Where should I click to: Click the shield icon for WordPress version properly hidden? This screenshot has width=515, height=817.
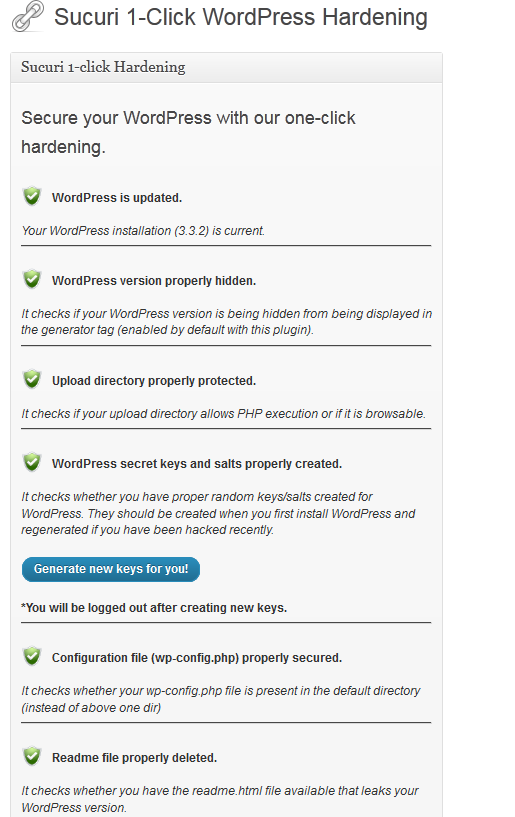pos(32,279)
